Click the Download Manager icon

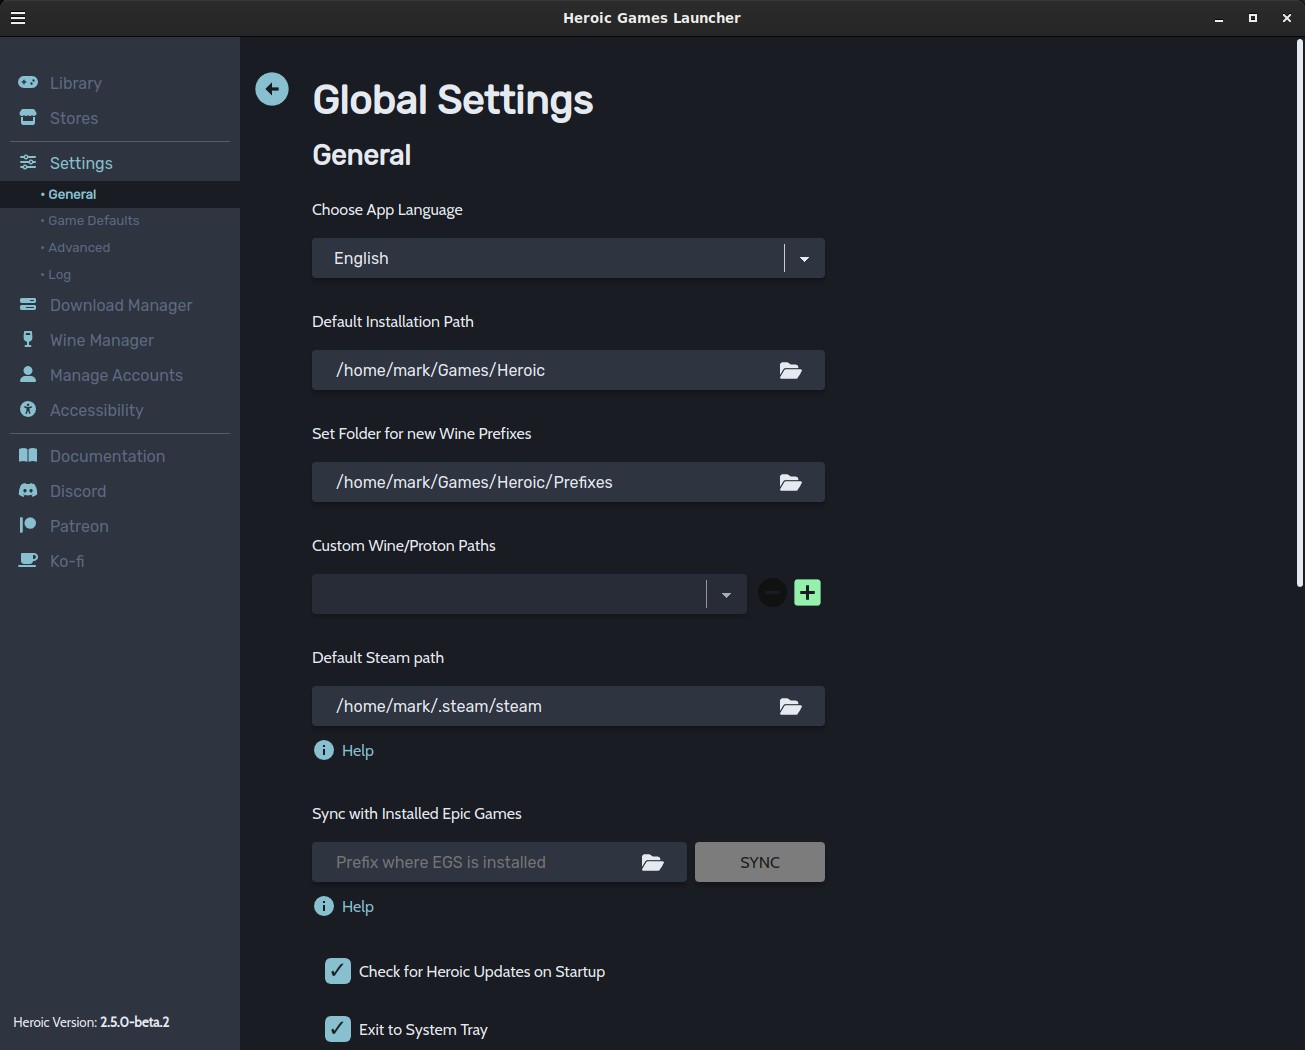[28, 304]
